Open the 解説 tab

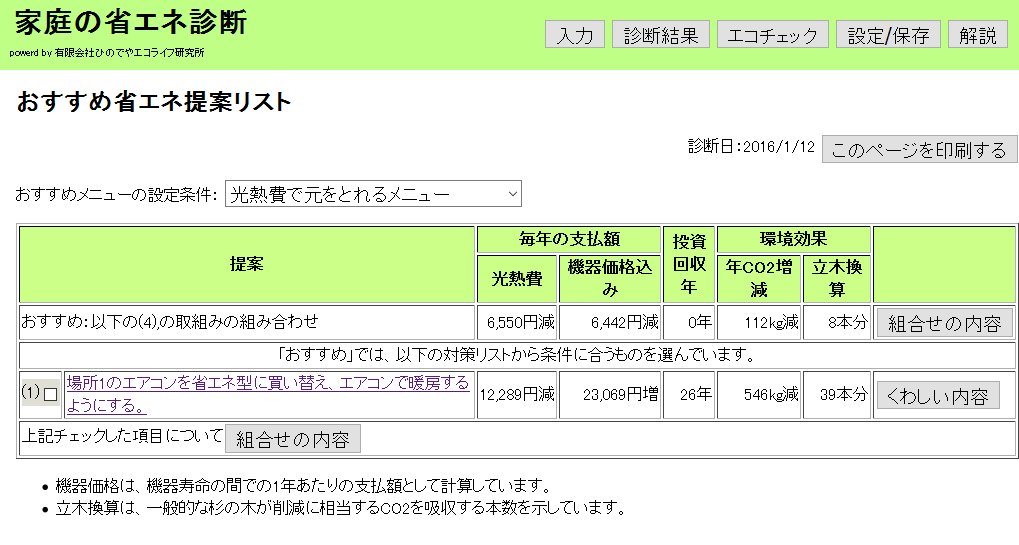(x=977, y=34)
